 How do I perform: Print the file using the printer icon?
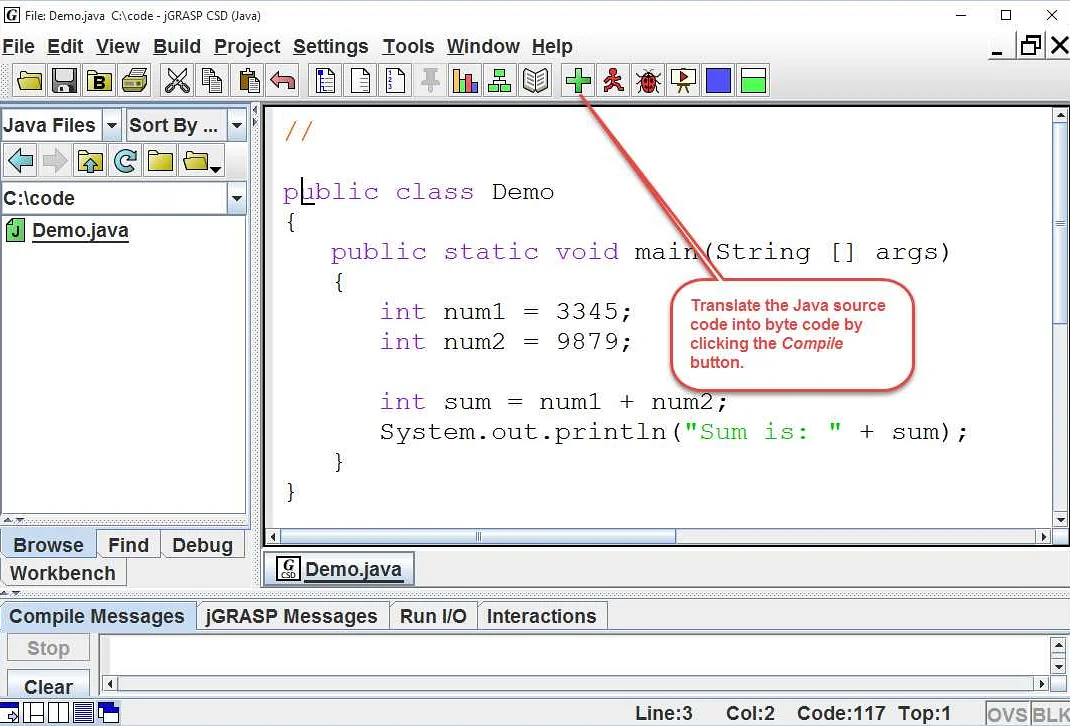tap(134, 80)
